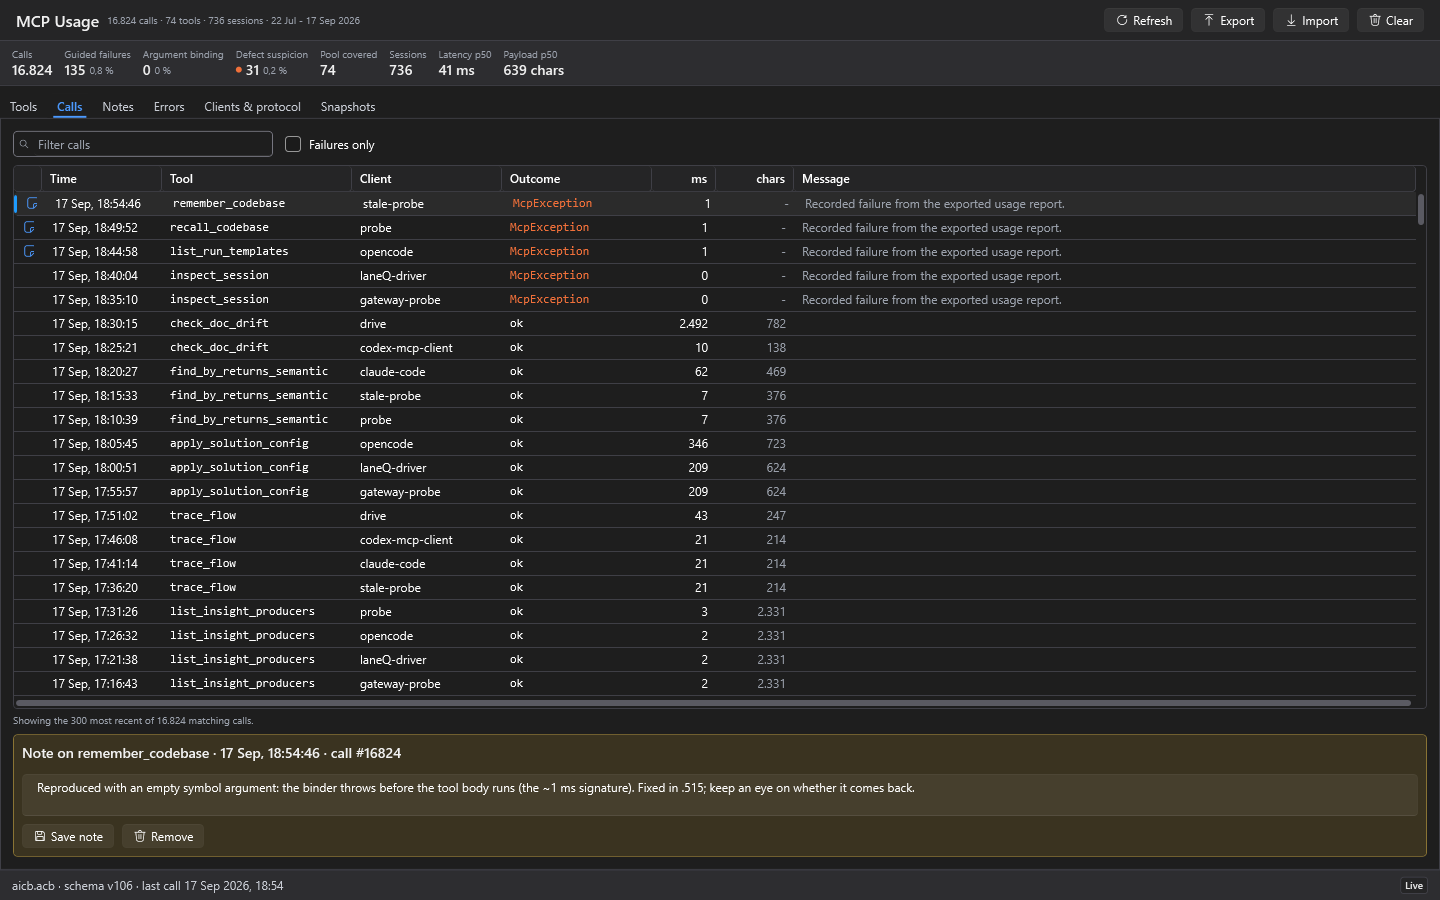Switch to the Errors tab
The width and height of the screenshot is (1440, 900).
169,107
